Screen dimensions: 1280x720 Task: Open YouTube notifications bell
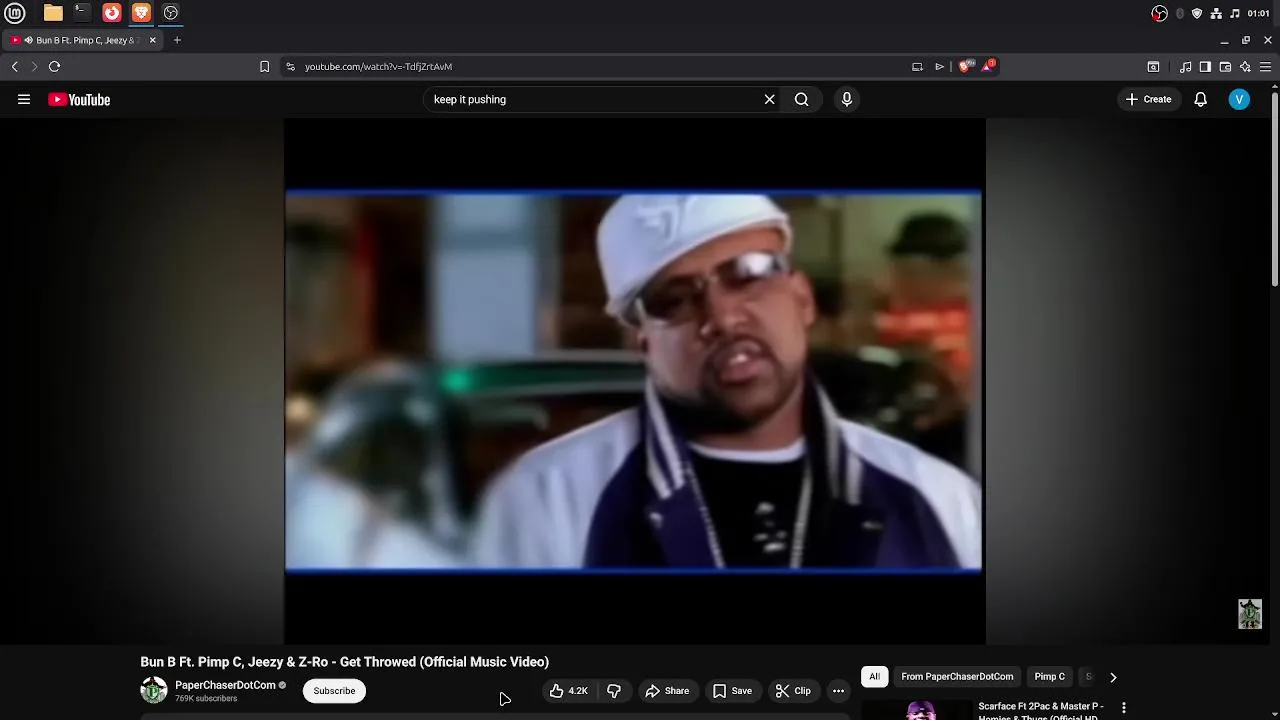[1201, 99]
